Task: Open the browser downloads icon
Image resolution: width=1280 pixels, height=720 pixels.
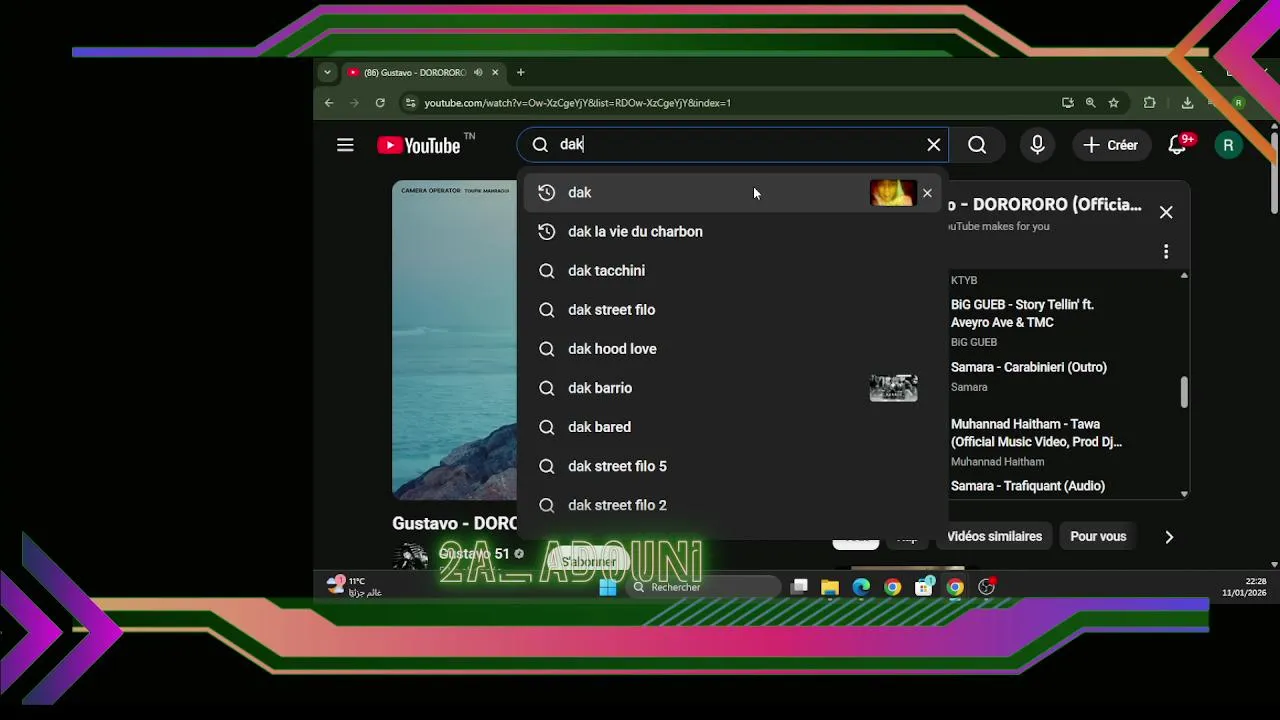Action: [x=1187, y=102]
